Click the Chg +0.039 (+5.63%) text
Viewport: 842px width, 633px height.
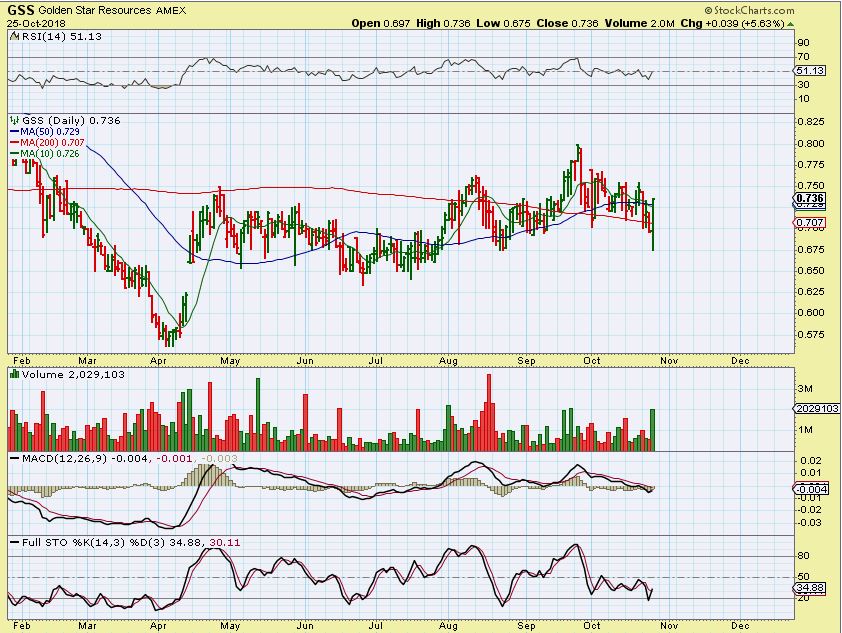[733, 24]
